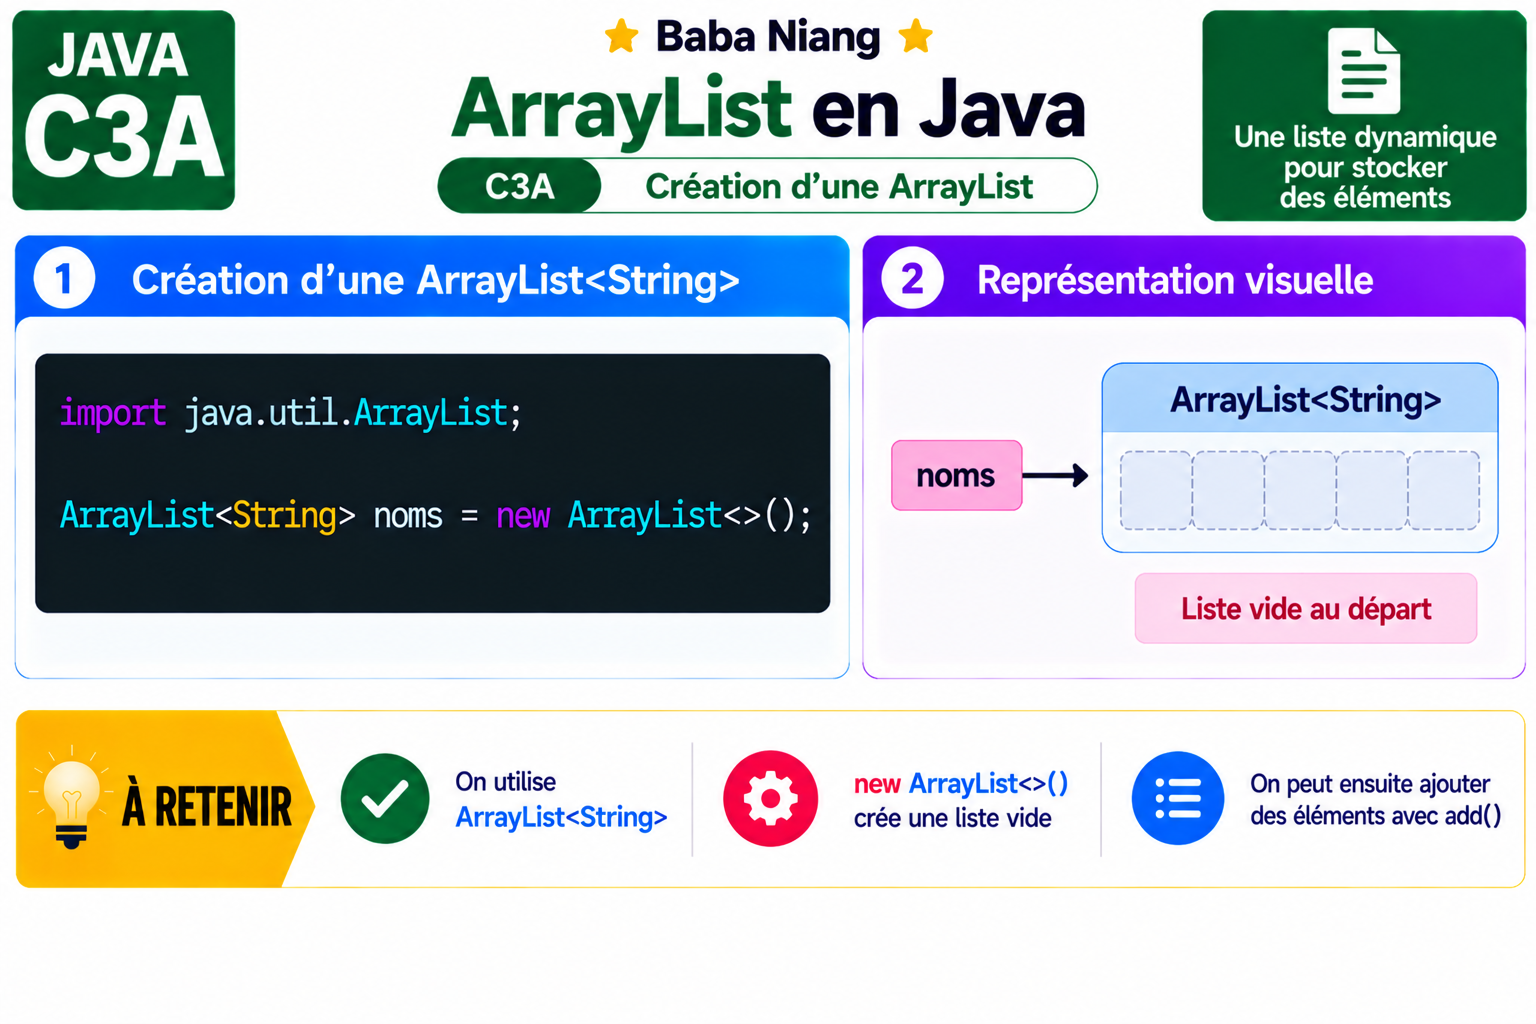This screenshot has height=1024, width=1536.
Task: Click the number 1 circle badge
Action: (x=65, y=279)
